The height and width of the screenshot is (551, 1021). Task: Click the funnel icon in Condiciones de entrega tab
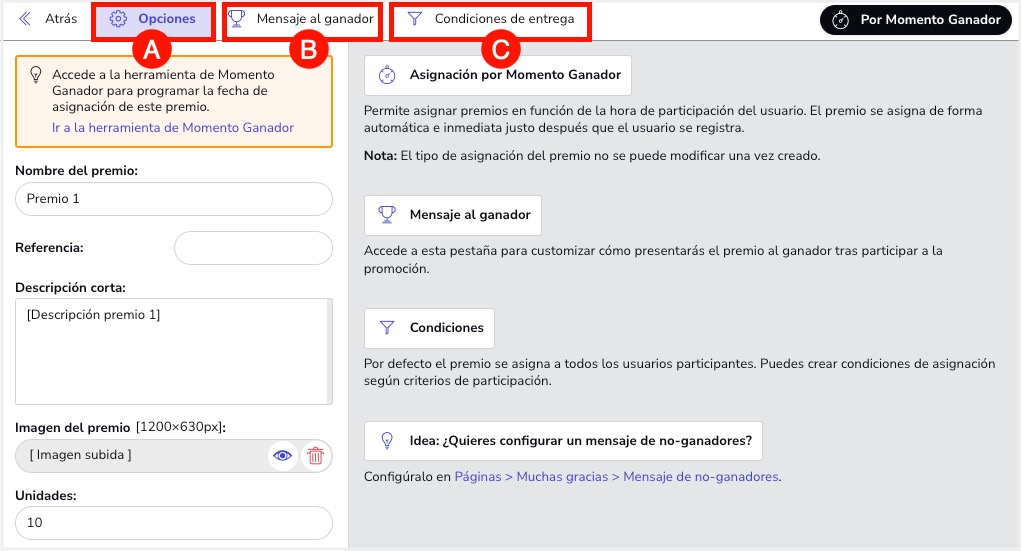[414, 19]
